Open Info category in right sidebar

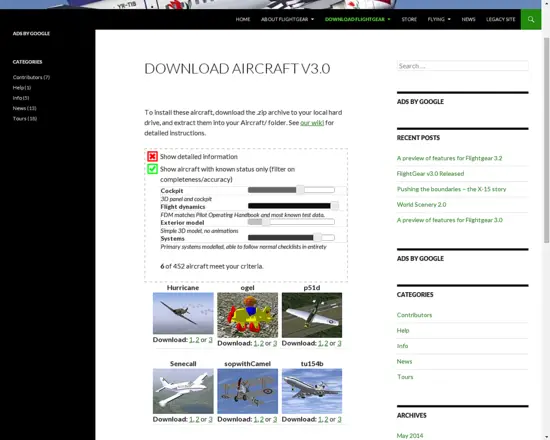tap(402, 346)
